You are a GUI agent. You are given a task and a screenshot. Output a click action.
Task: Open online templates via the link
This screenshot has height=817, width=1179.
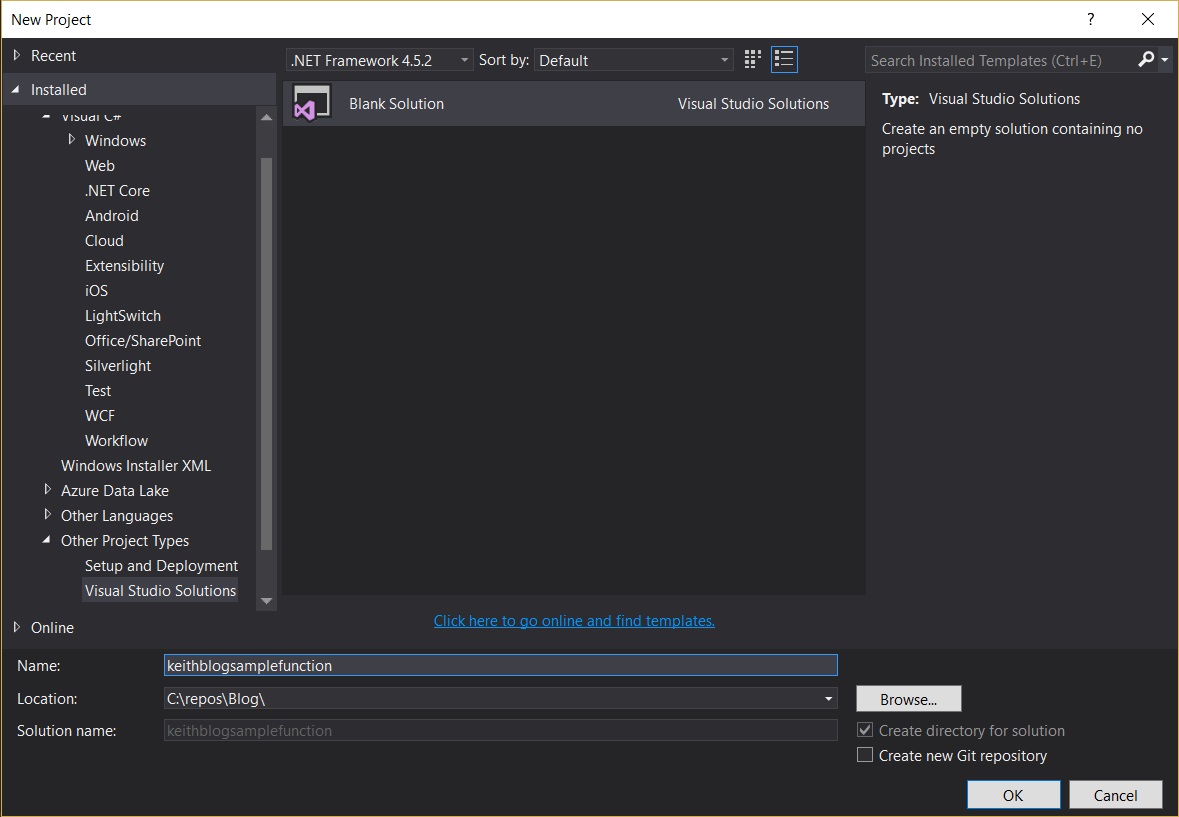(573, 620)
